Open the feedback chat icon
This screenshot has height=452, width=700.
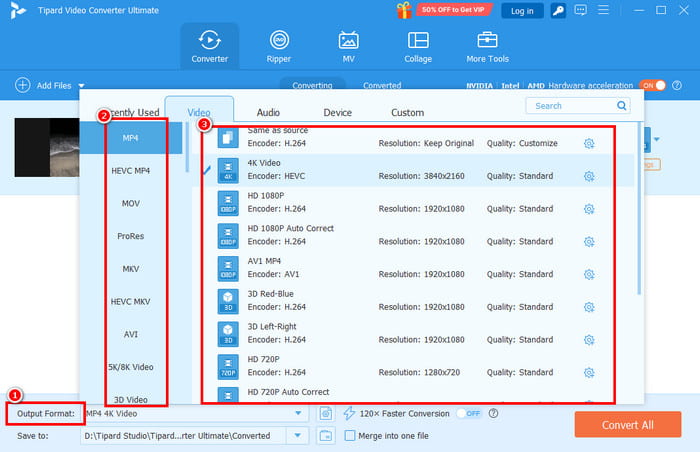point(580,10)
